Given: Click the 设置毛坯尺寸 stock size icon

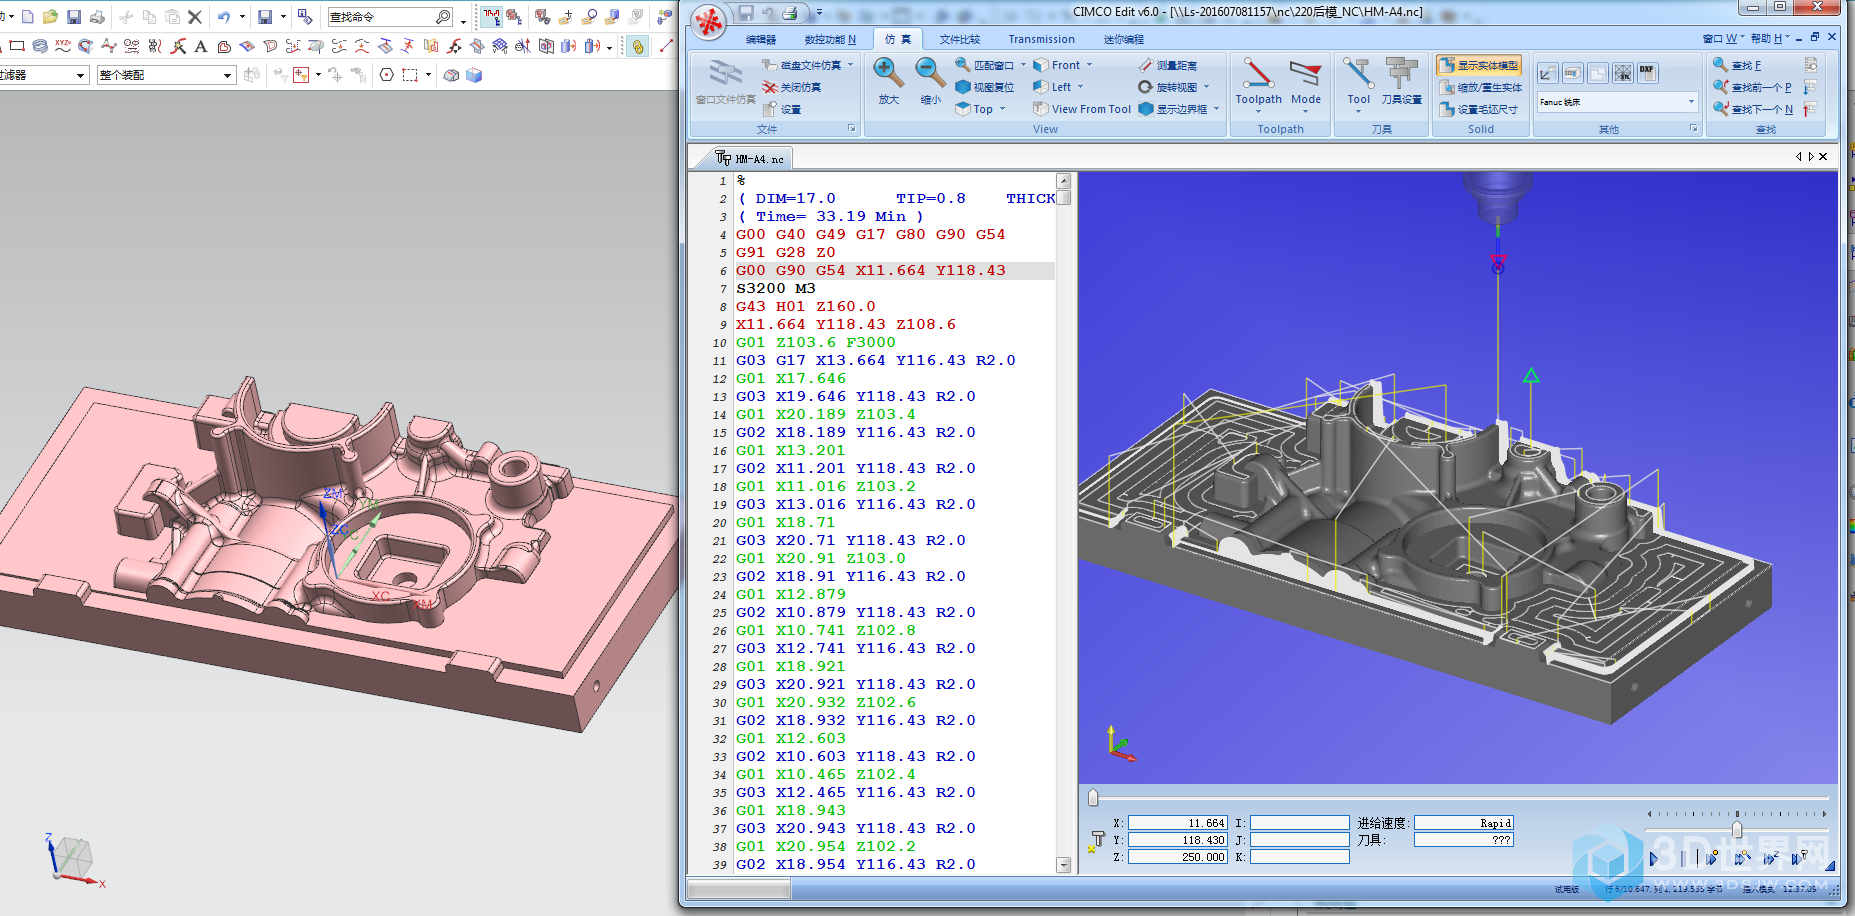Looking at the screenshot, I should coord(1446,109).
